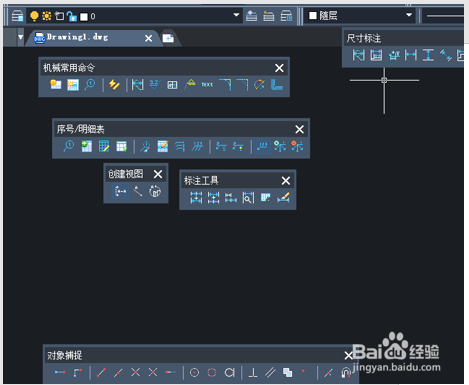Click first smart dimension icon in 尺寸标注
This screenshot has width=469, height=385.
[x=358, y=55]
